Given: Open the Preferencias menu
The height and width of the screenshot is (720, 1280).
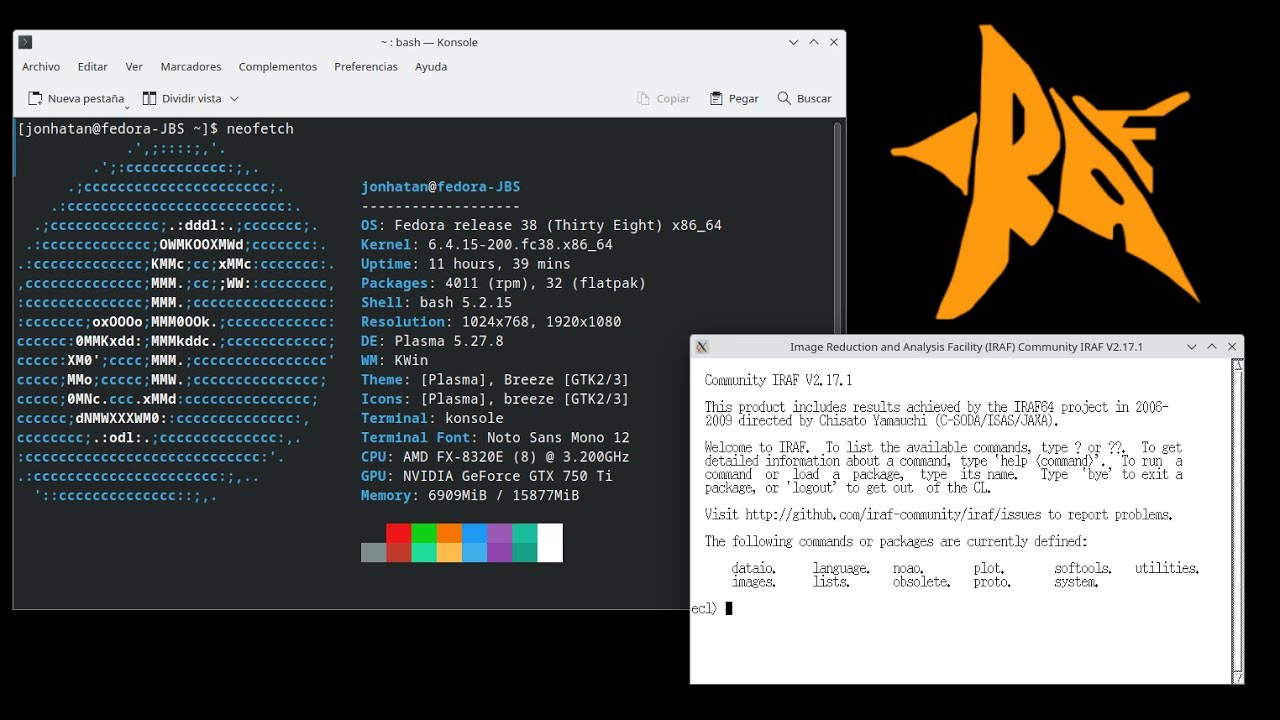Looking at the screenshot, I should (366, 67).
